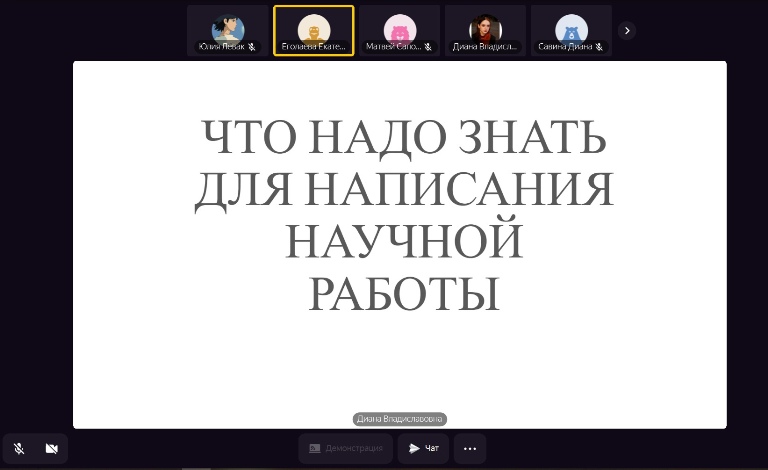Viewport: 768px width, 470px height.
Task: Select Юлия Левак participant tile
Action: pyautogui.click(x=227, y=30)
